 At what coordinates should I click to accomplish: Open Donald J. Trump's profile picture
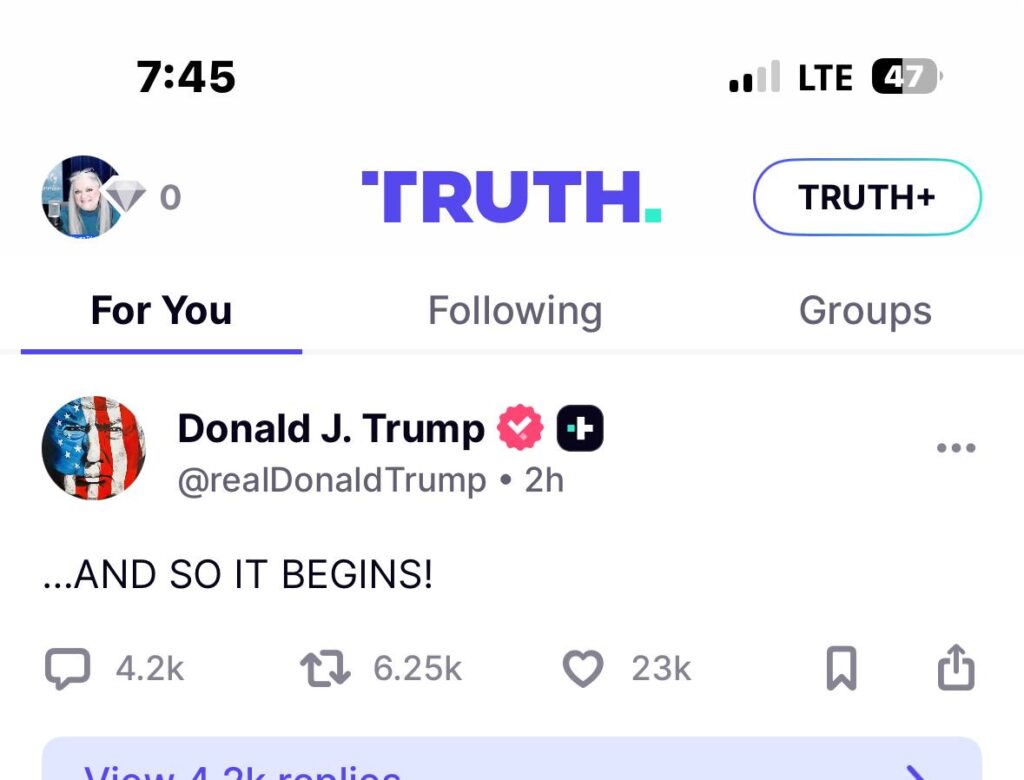(x=93, y=447)
